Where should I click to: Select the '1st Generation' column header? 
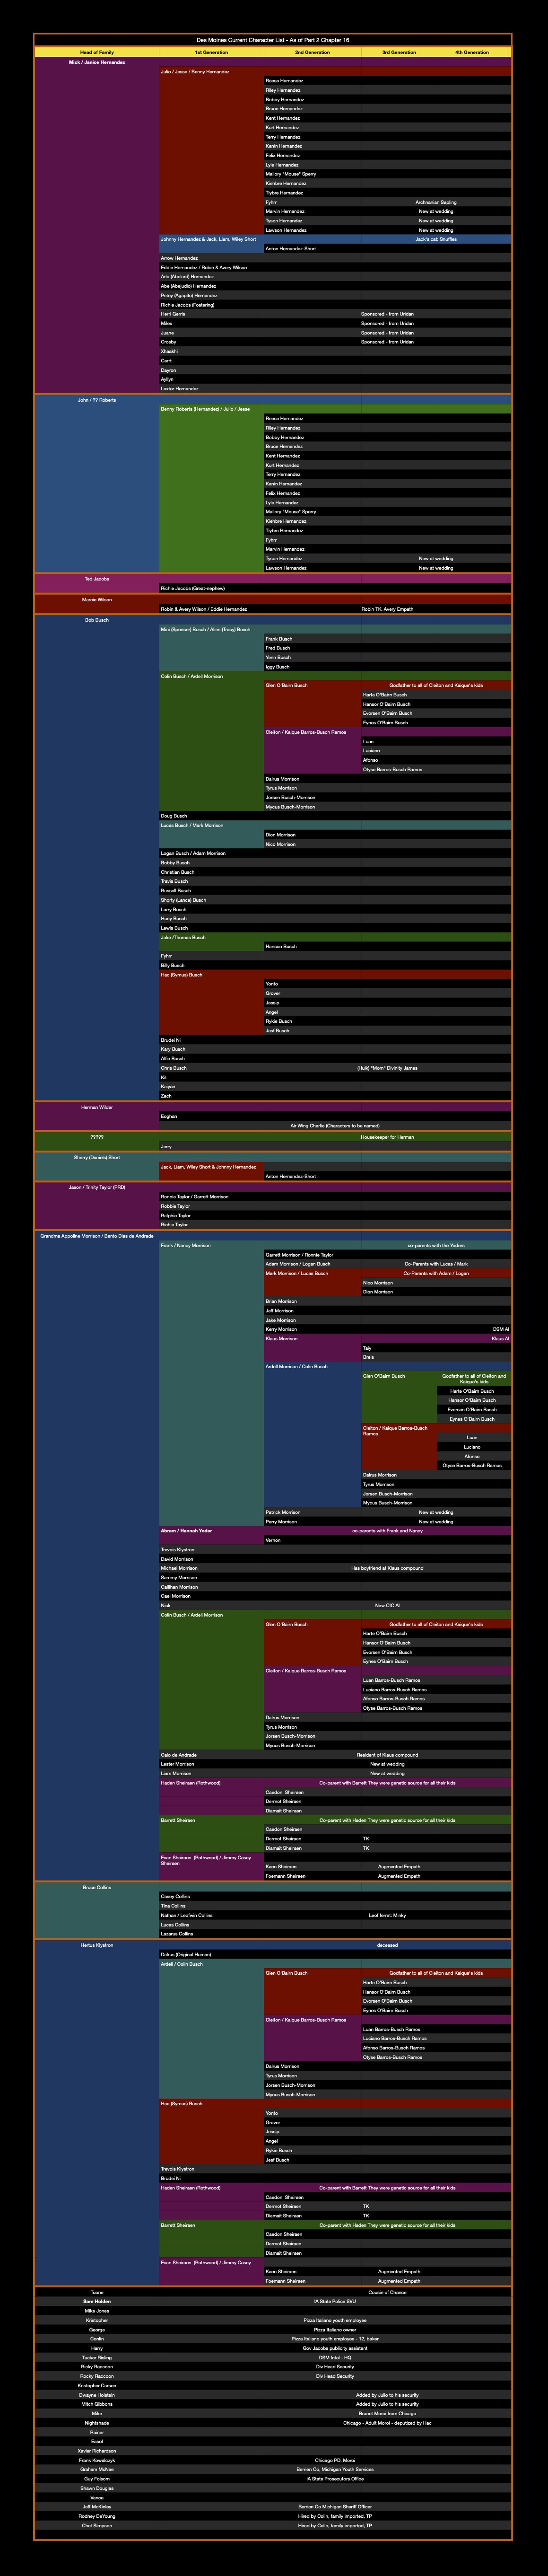[x=211, y=52]
